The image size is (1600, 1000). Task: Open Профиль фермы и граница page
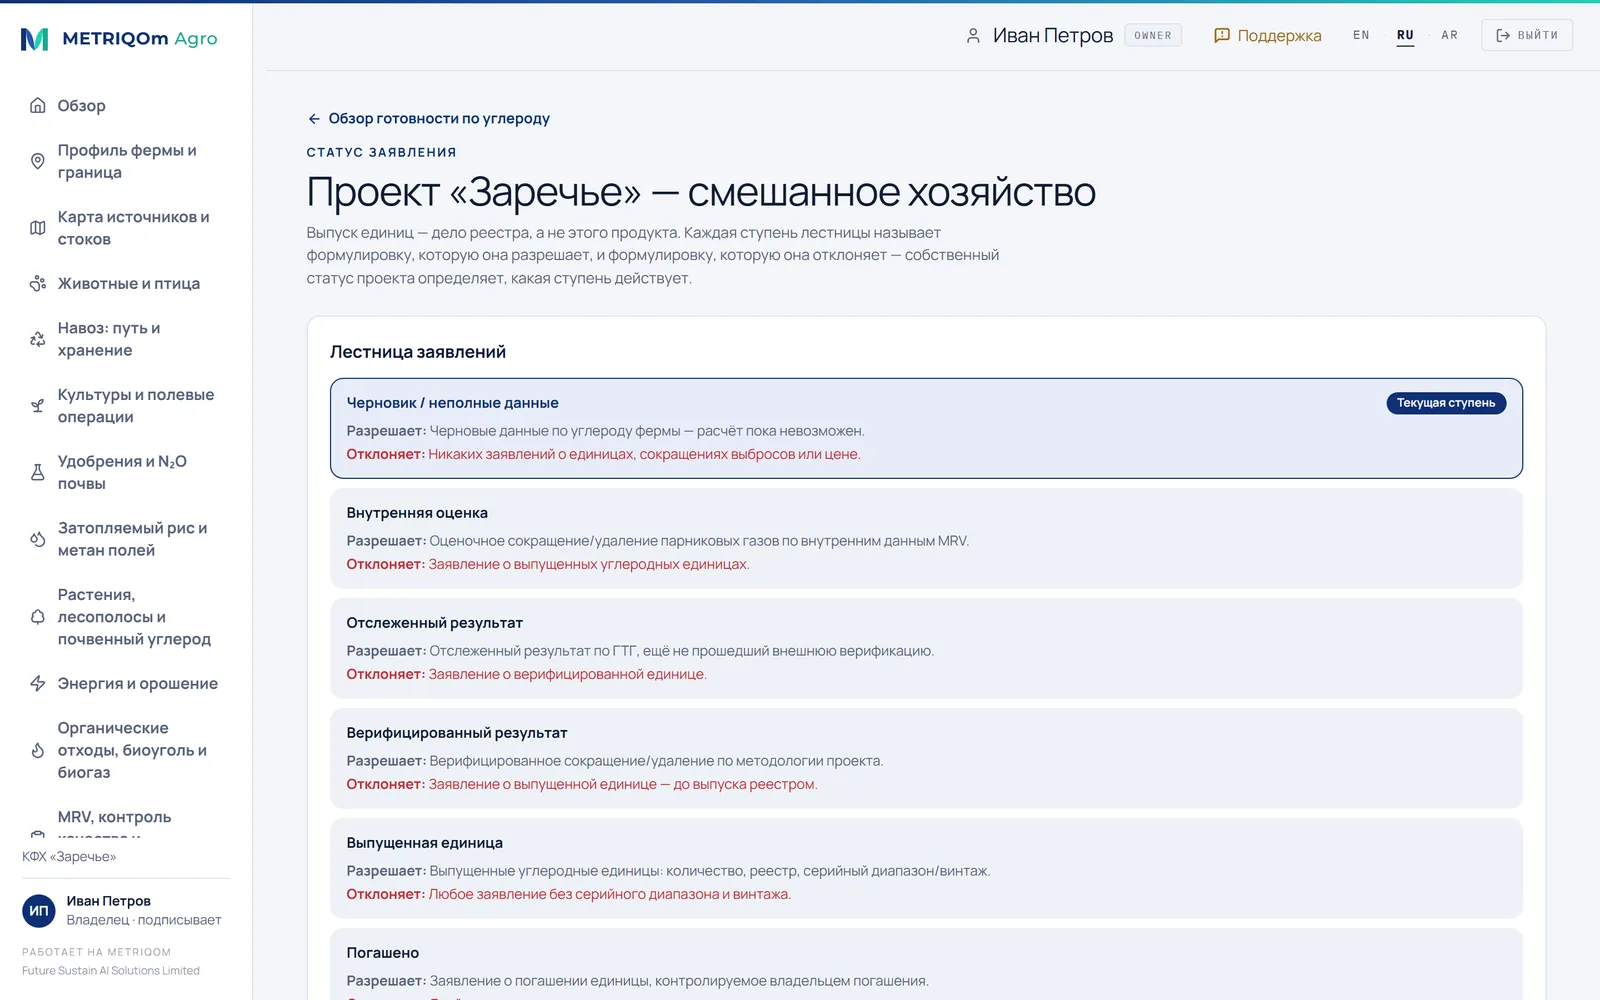[126, 161]
